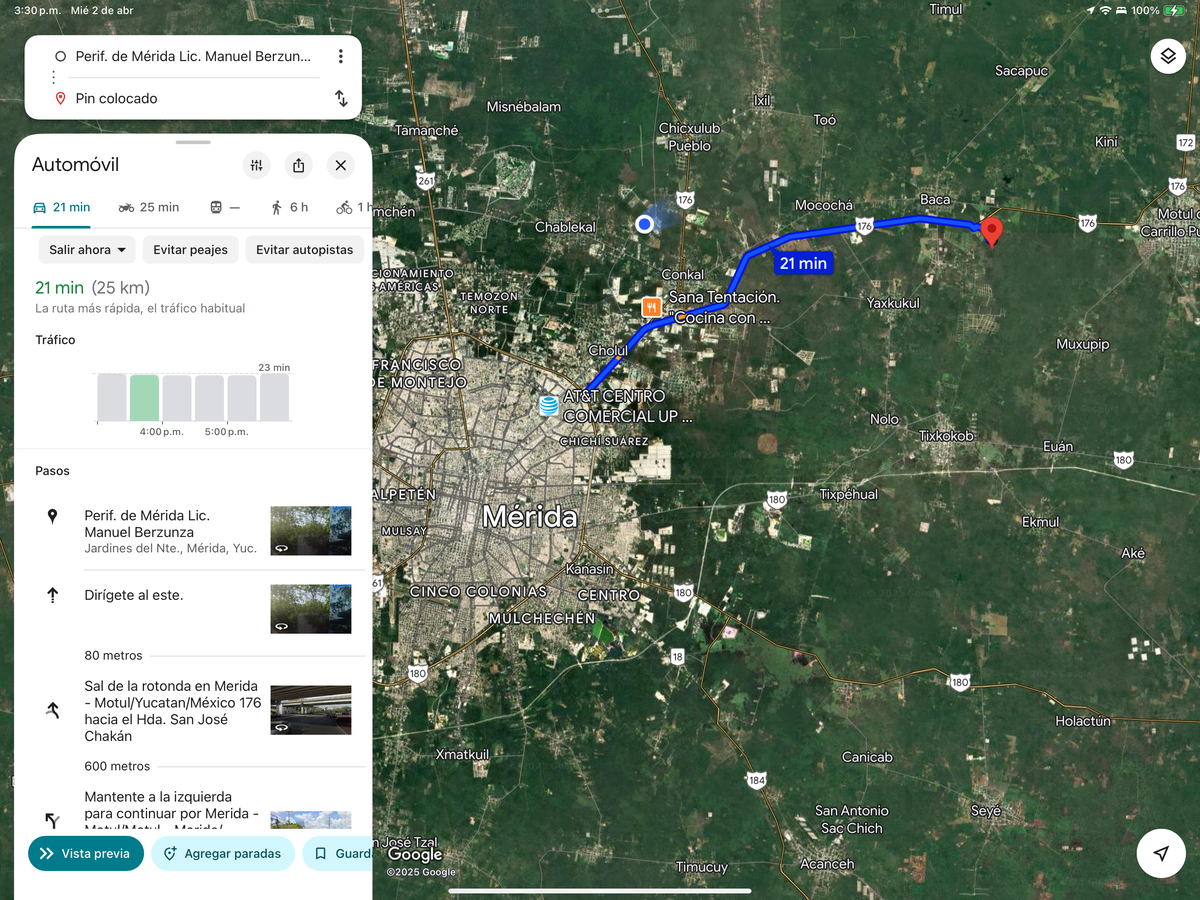Open street view thumbnail for rotonda step
Viewport: 1200px width, 900px height.
[310, 710]
